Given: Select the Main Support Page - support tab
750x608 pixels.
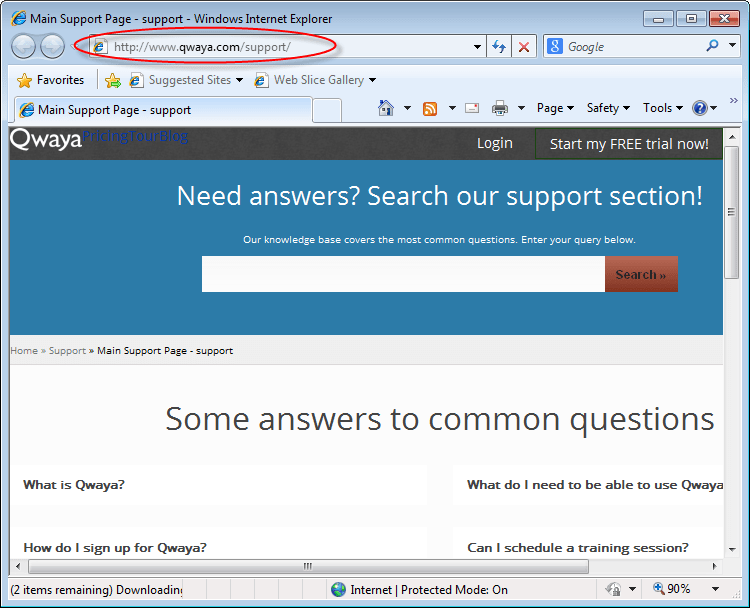Looking at the screenshot, I should [x=163, y=110].
